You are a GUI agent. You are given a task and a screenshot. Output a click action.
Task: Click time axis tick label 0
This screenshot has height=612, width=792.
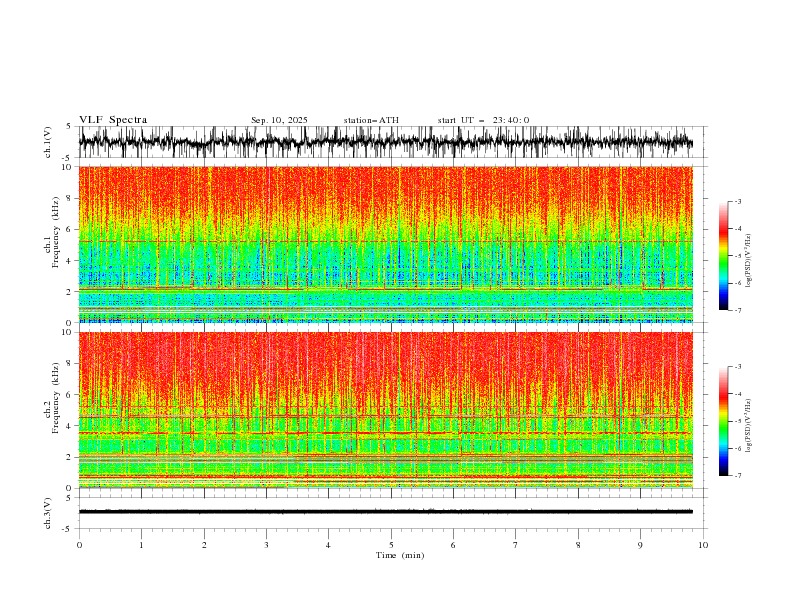(79, 545)
